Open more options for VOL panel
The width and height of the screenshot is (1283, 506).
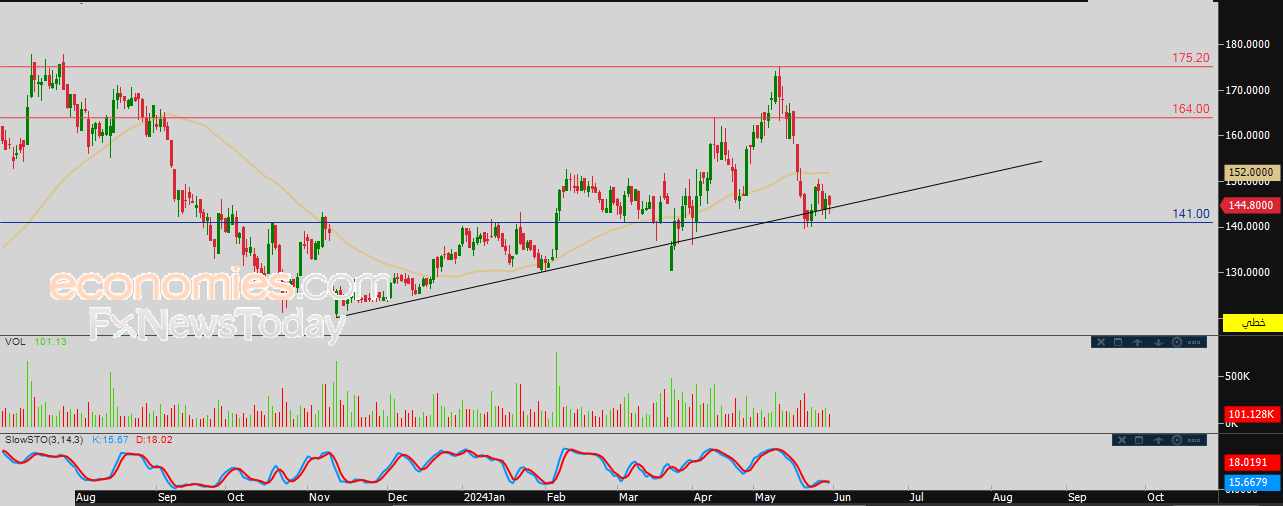(1194, 342)
